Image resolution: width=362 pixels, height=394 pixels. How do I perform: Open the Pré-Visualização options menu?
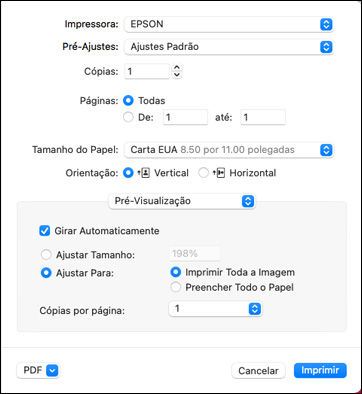pyautogui.click(x=182, y=201)
